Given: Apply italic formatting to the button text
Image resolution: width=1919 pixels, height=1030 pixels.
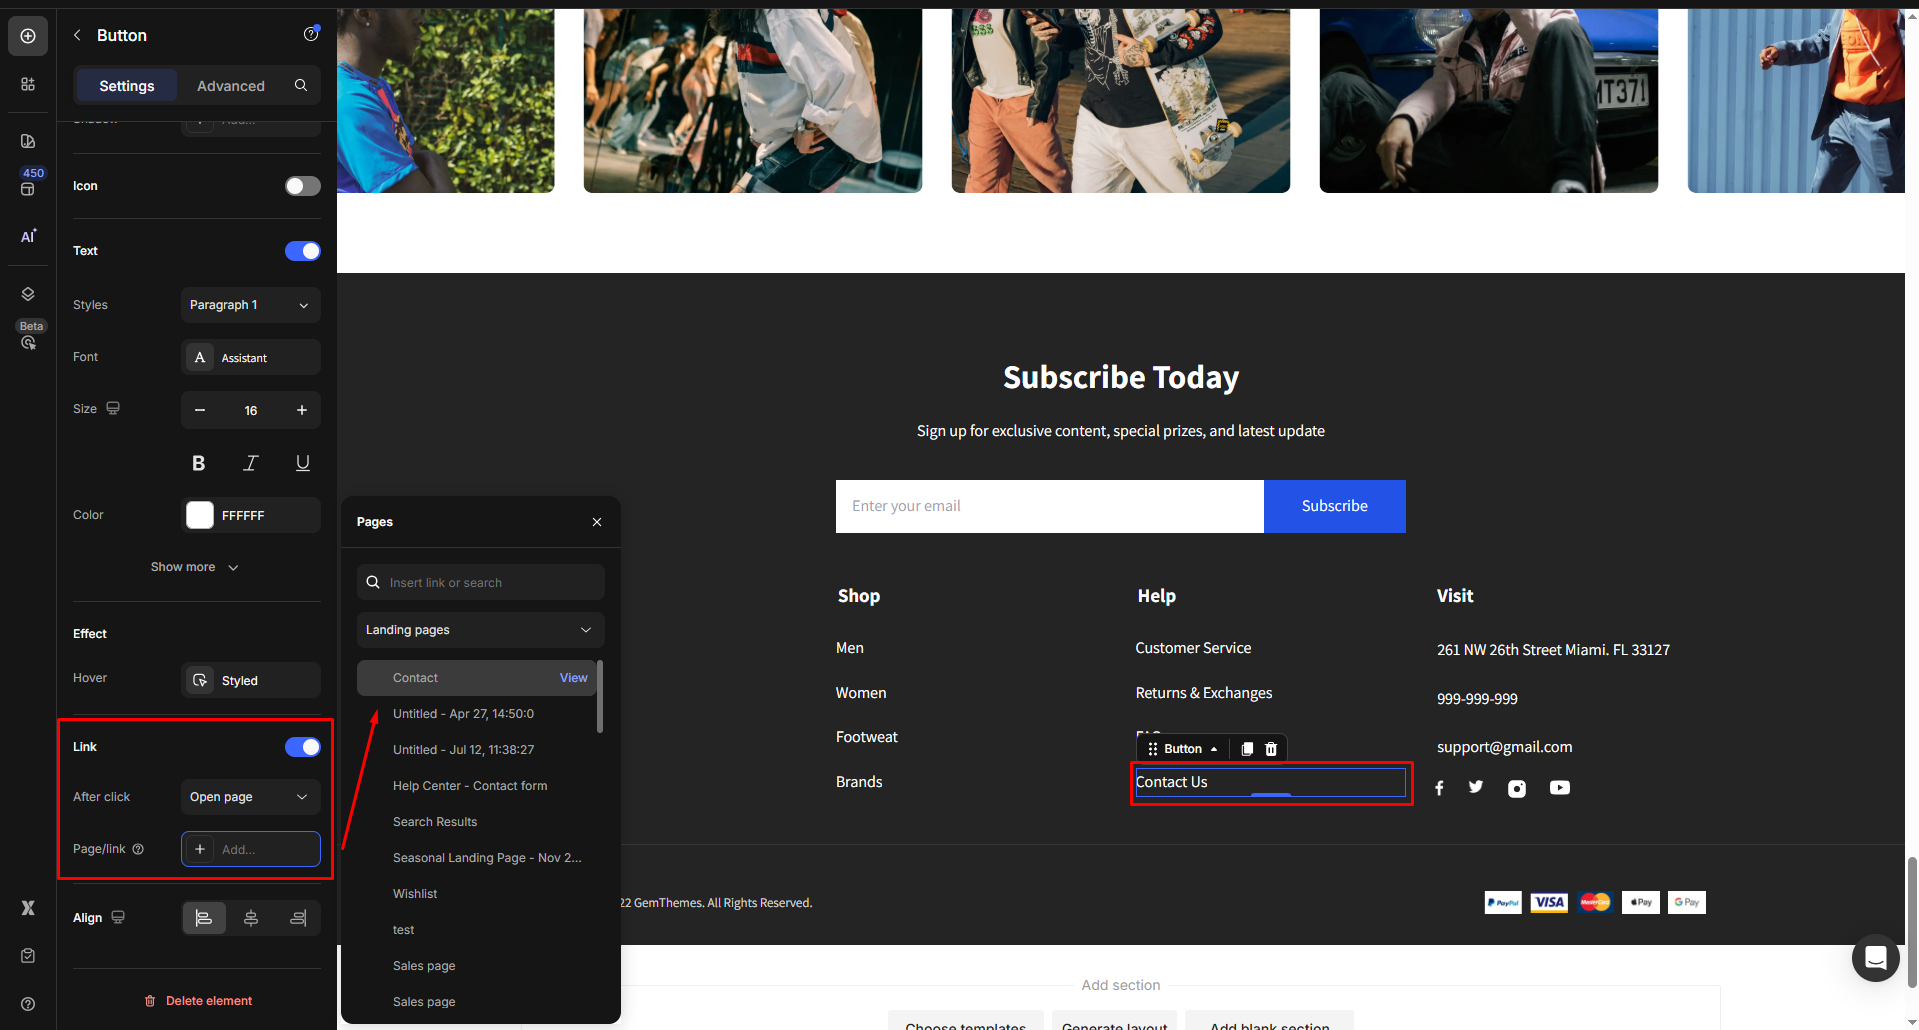Looking at the screenshot, I should click(250, 462).
